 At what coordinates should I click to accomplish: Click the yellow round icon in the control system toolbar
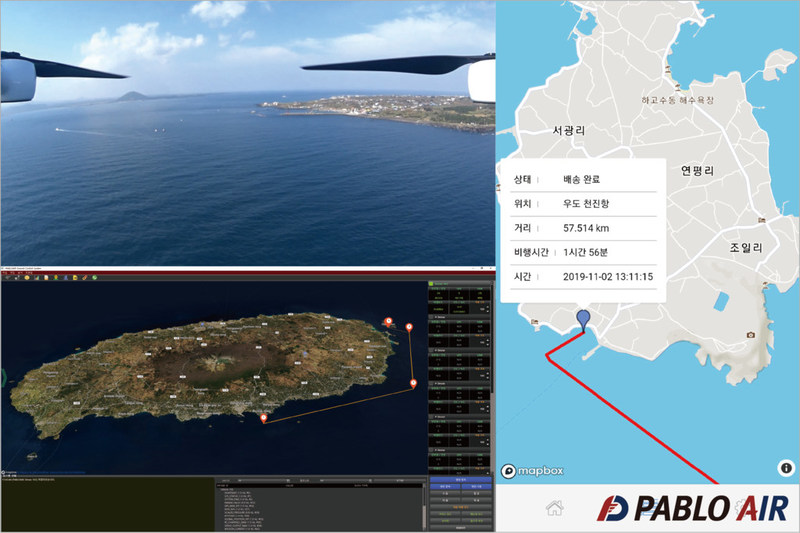pos(27,277)
